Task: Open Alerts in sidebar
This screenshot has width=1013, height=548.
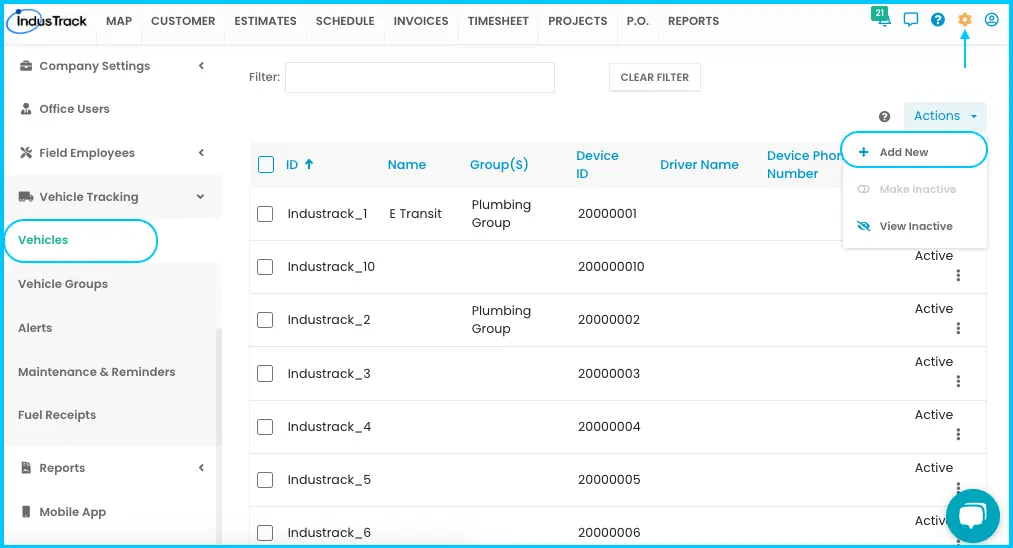Action: 35,328
